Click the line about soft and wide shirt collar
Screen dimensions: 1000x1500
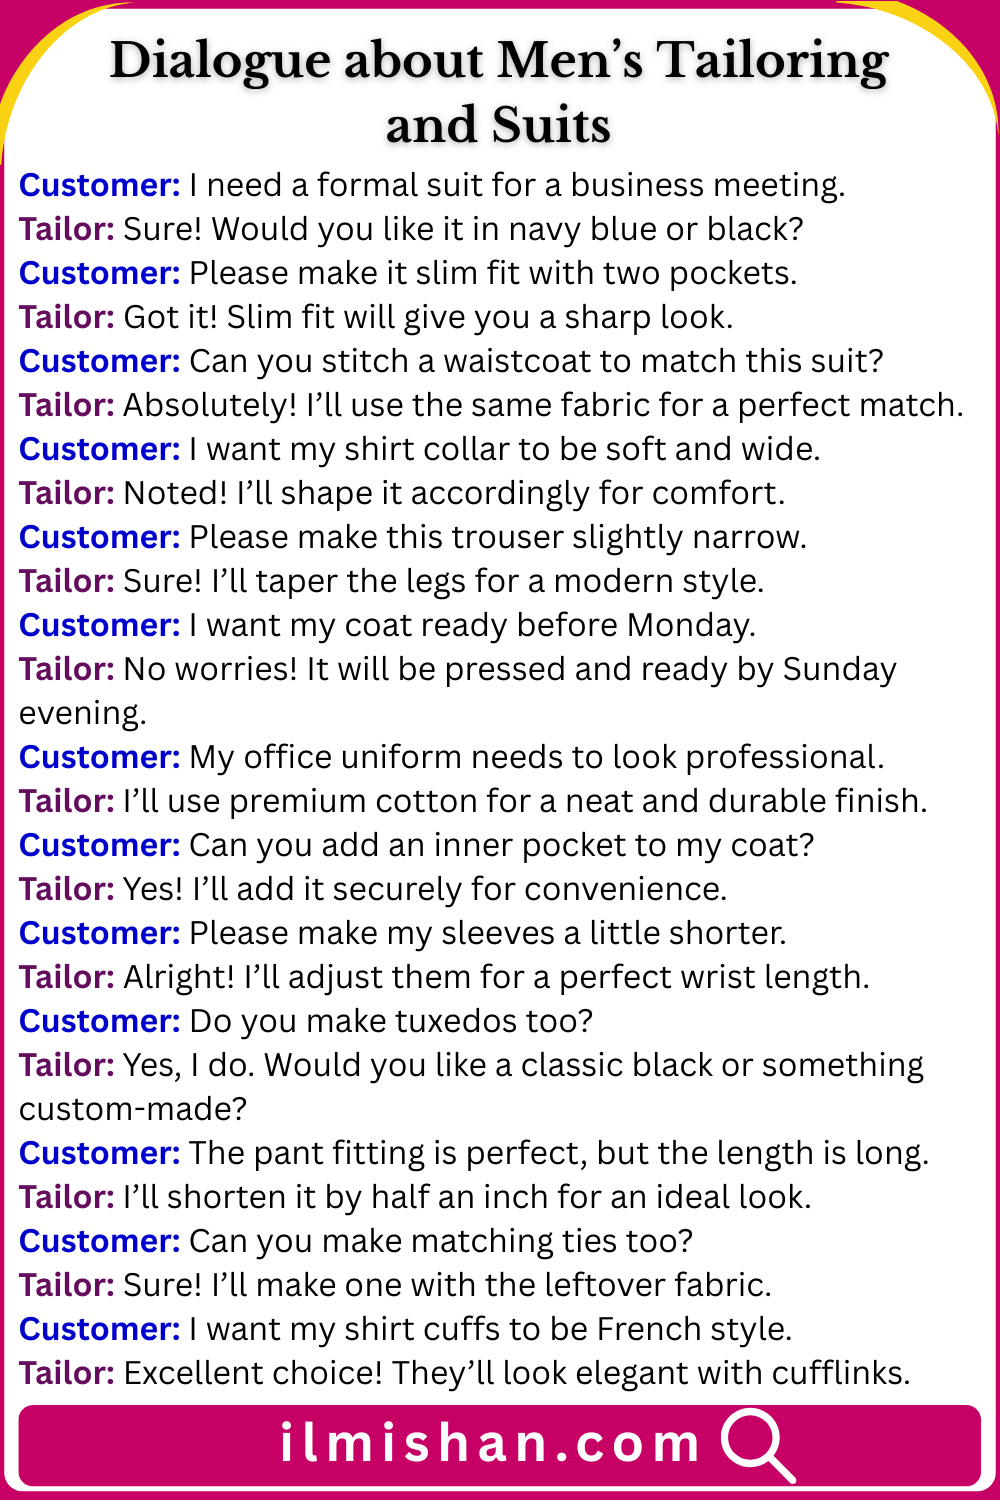coord(504,449)
